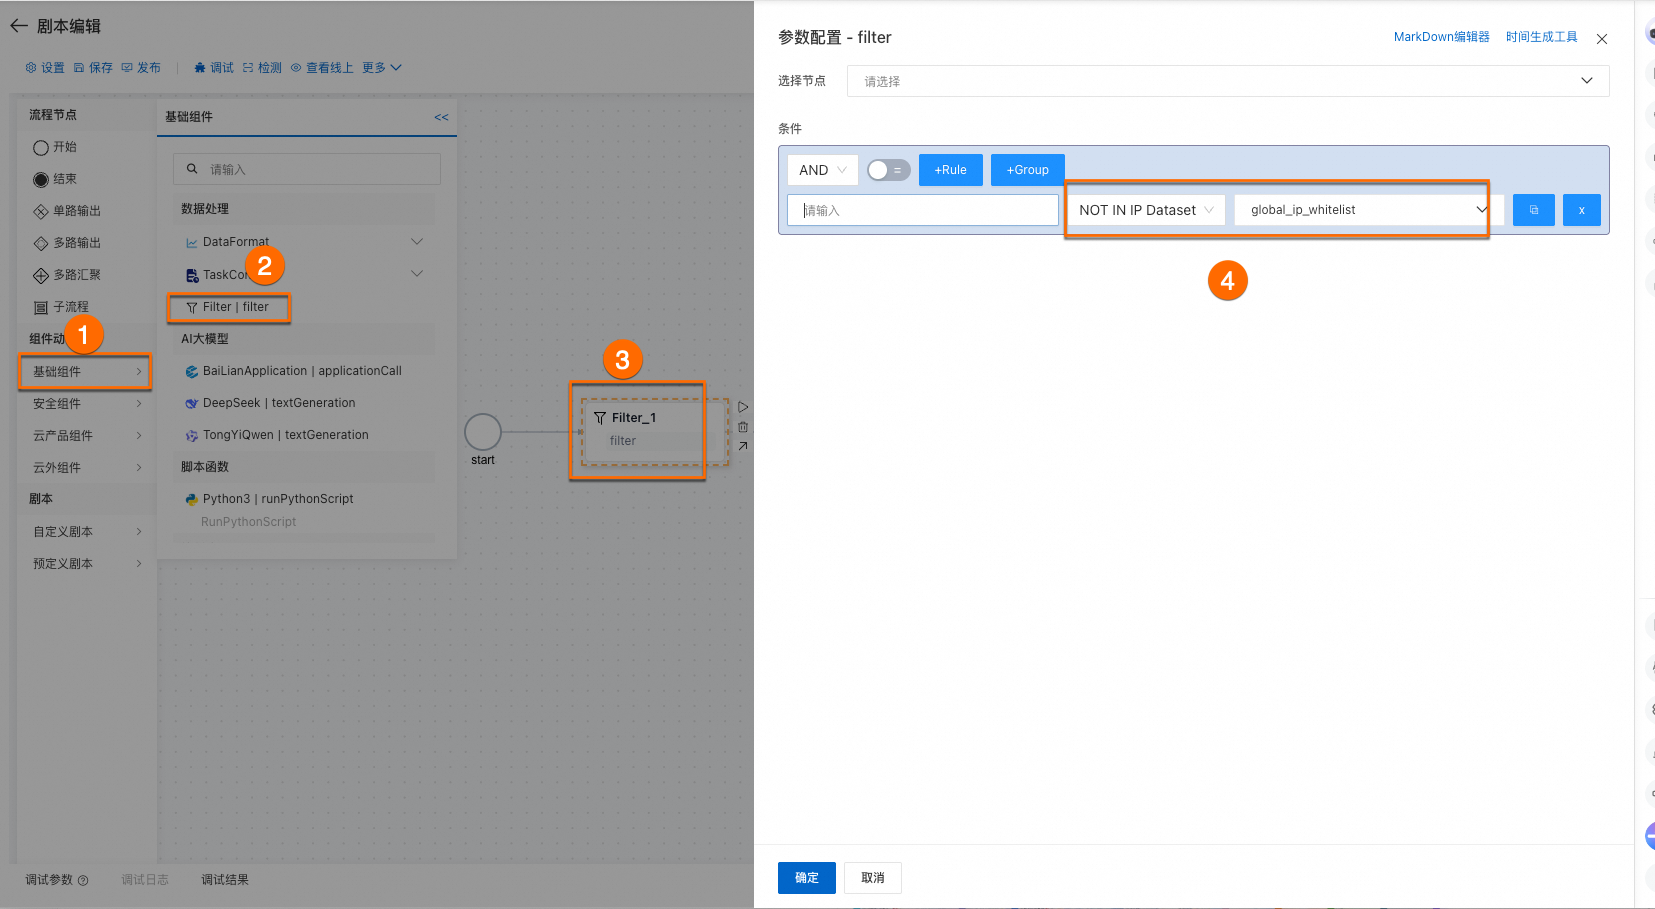Click the help icon next to 调试参数

[83, 880]
